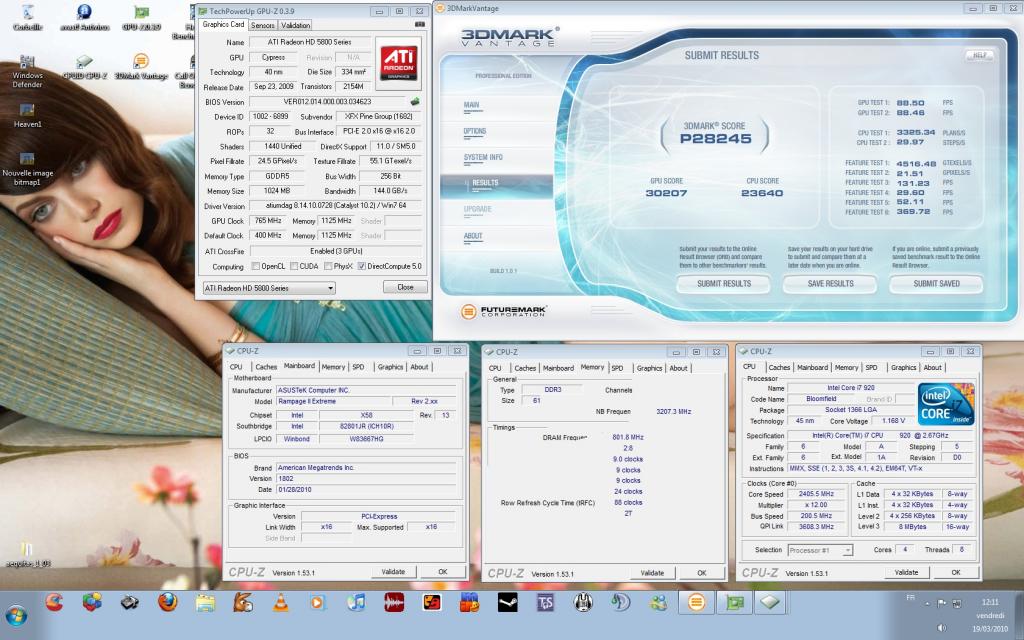
Task: Open ABOUT in 3DMark Vantage sidebar
Action: pos(473,236)
